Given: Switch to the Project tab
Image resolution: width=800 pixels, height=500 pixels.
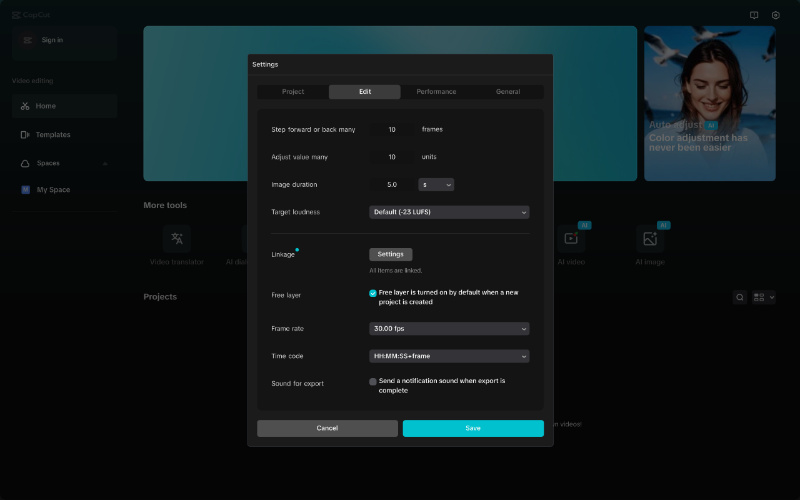Looking at the screenshot, I should point(293,92).
